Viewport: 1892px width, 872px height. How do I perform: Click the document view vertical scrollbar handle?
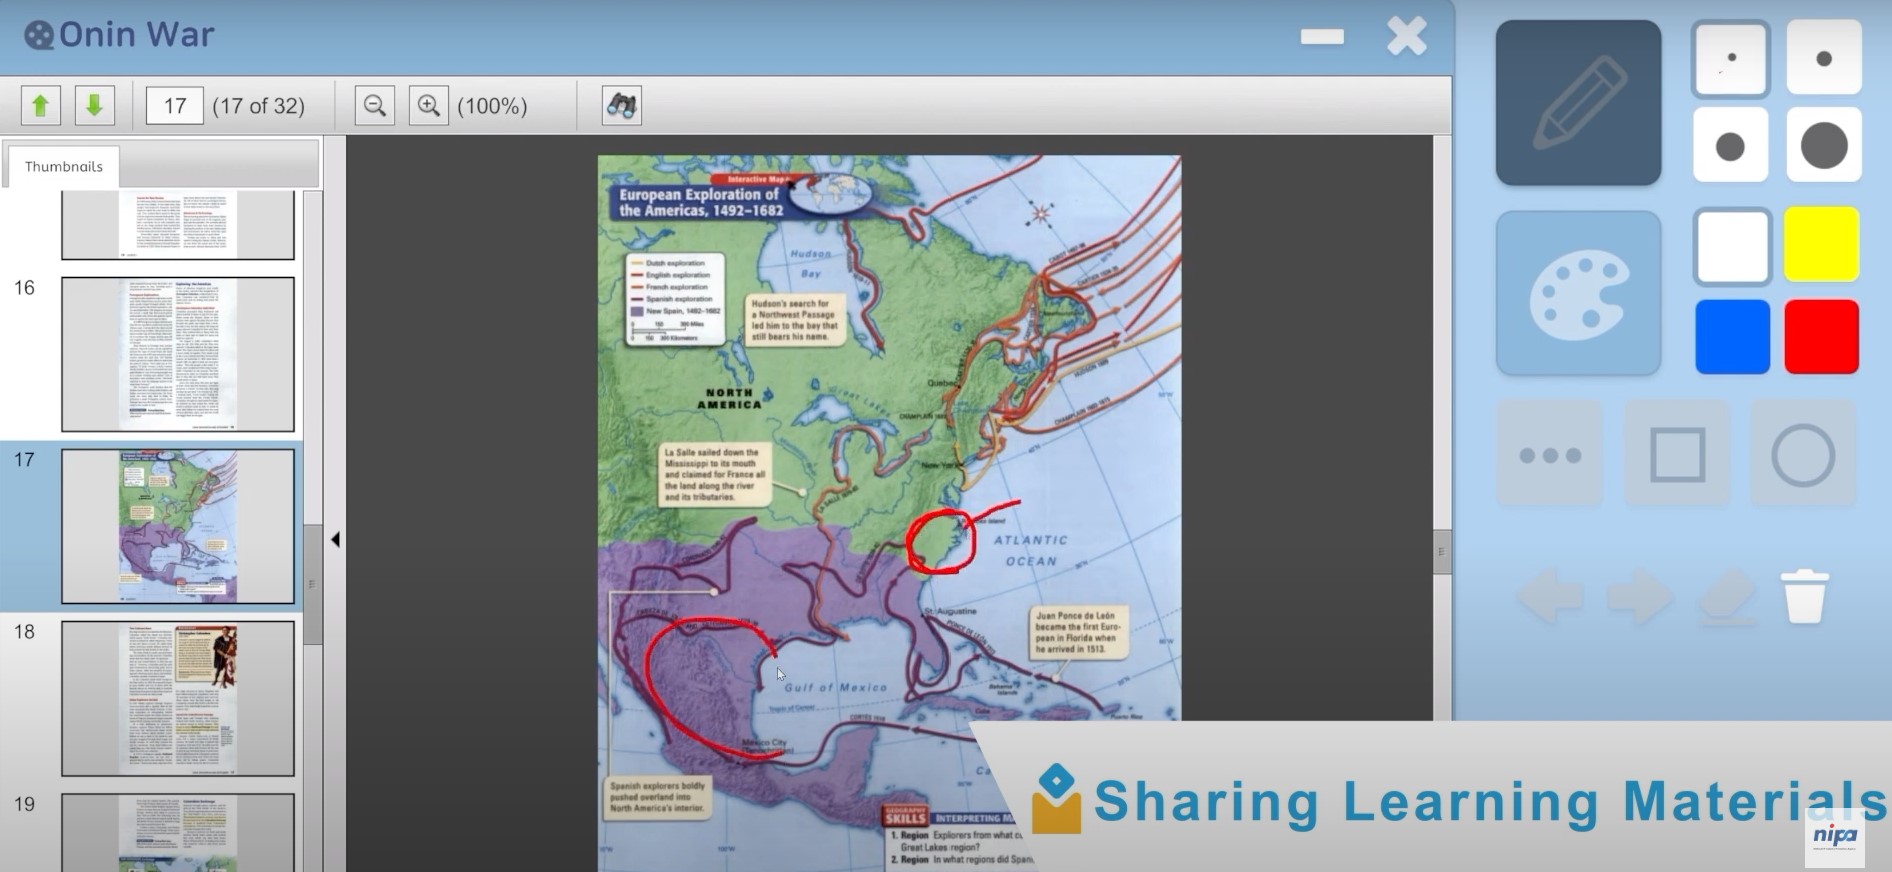pos(1442,551)
